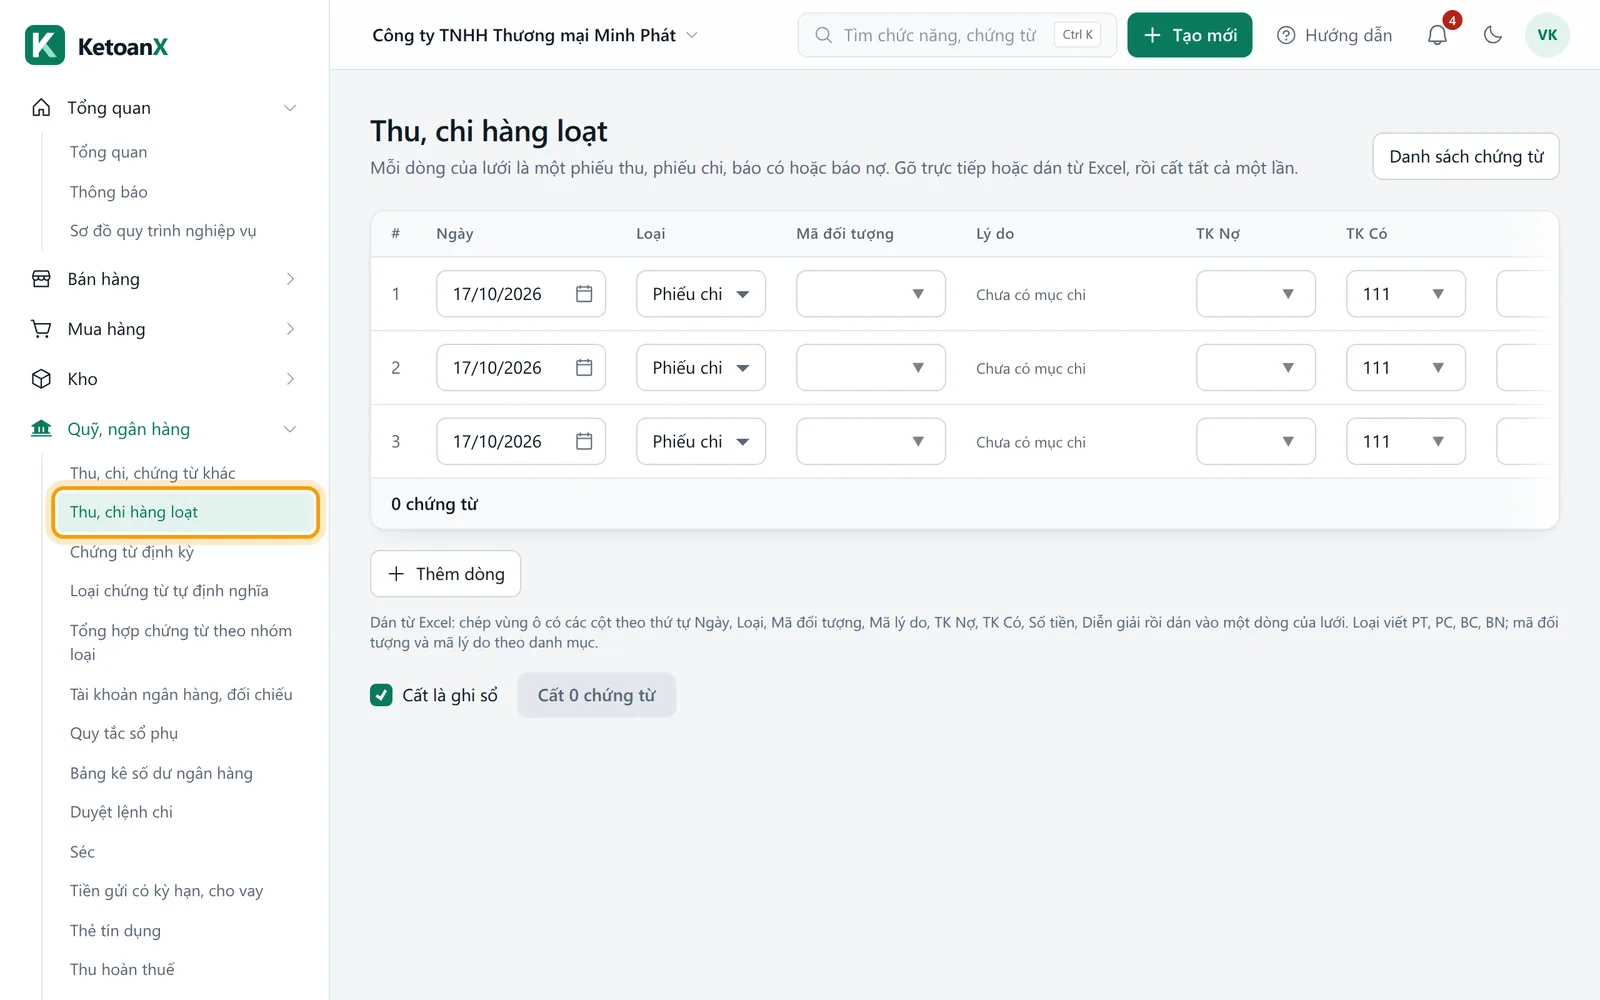Toggle the Cất là ghi sổ checkbox
This screenshot has height=1000, width=1600.
point(381,695)
